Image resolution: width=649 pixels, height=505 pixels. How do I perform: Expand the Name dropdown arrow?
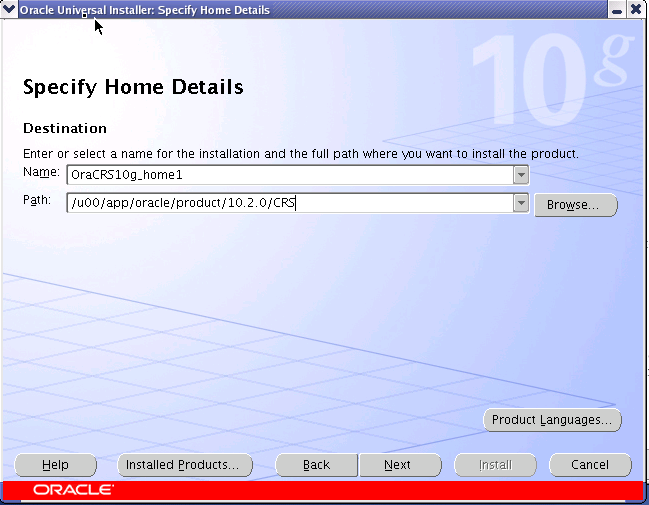pyautogui.click(x=521, y=175)
